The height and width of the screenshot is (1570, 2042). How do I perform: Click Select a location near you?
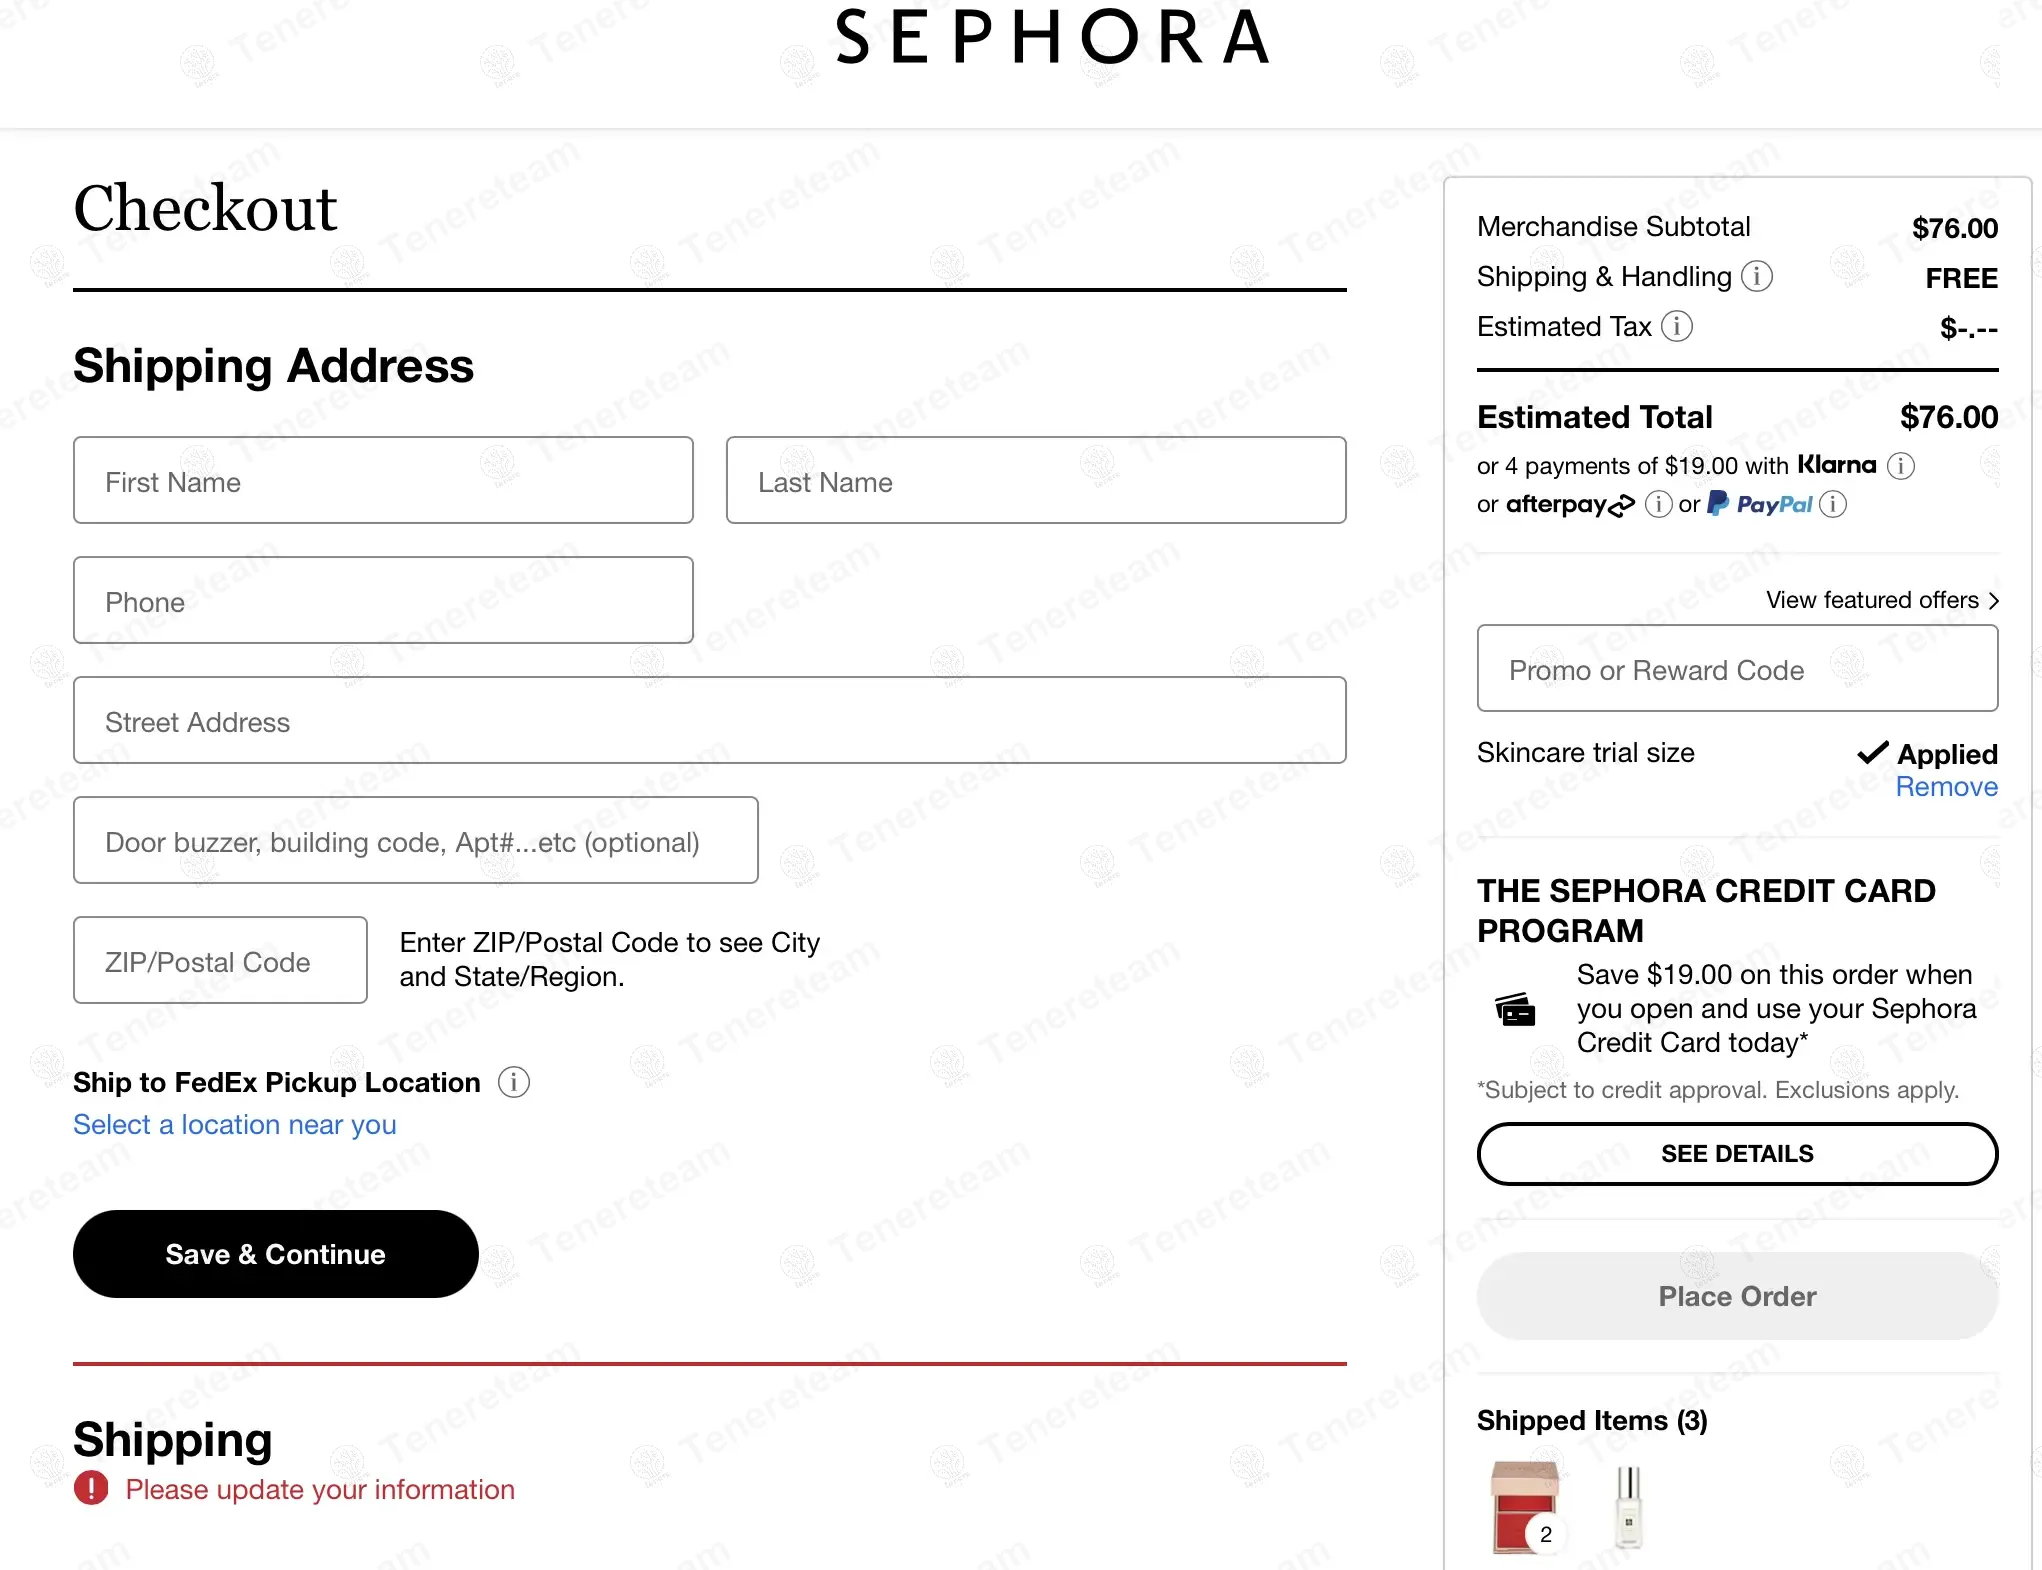(235, 1125)
